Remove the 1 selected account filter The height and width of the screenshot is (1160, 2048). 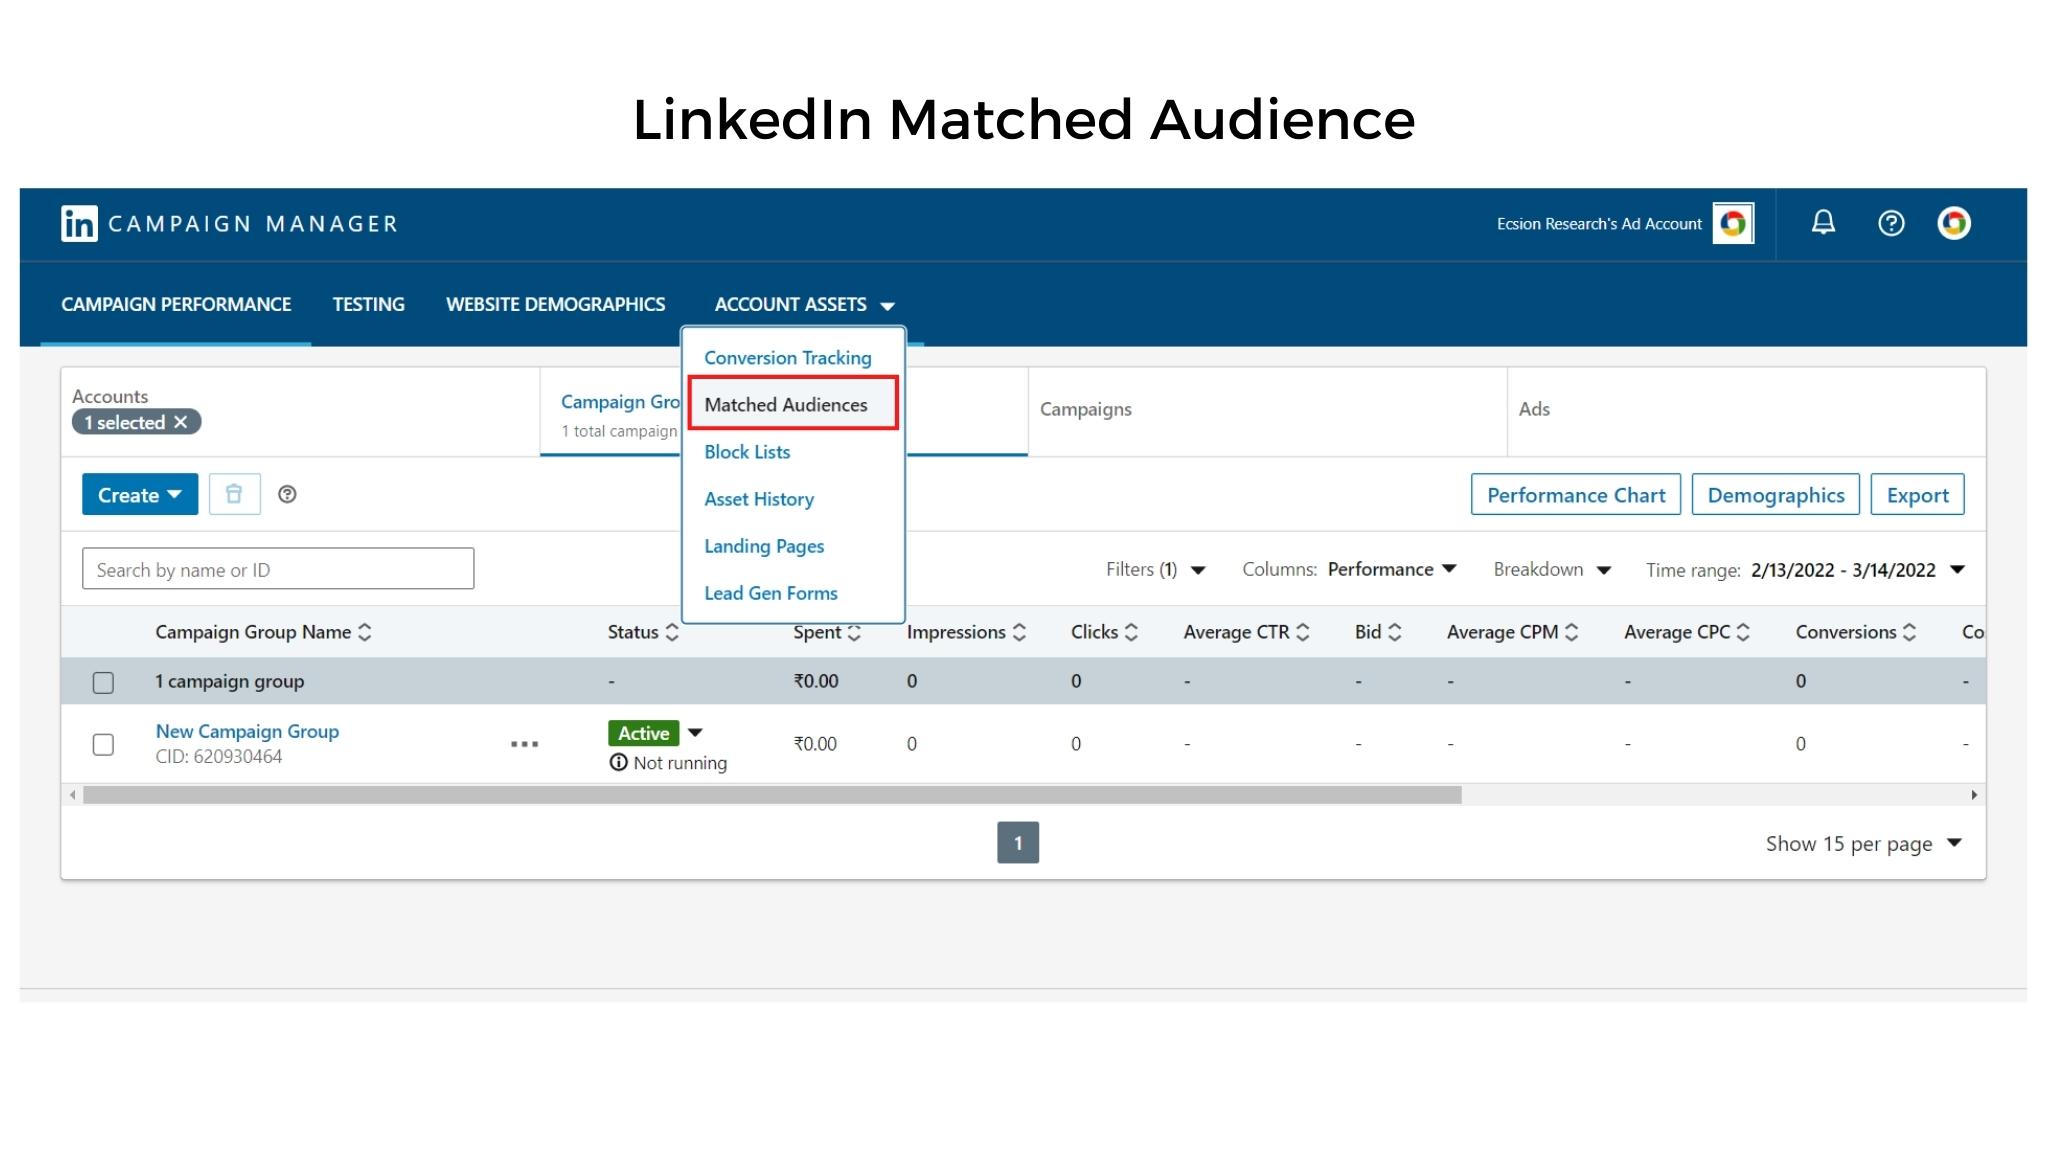(180, 422)
